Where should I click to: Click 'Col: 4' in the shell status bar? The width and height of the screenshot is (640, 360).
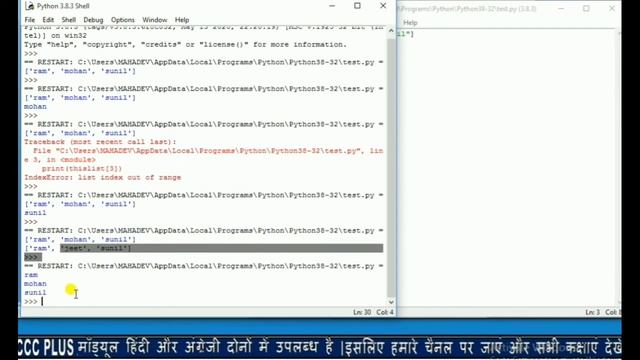click(x=385, y=312)
